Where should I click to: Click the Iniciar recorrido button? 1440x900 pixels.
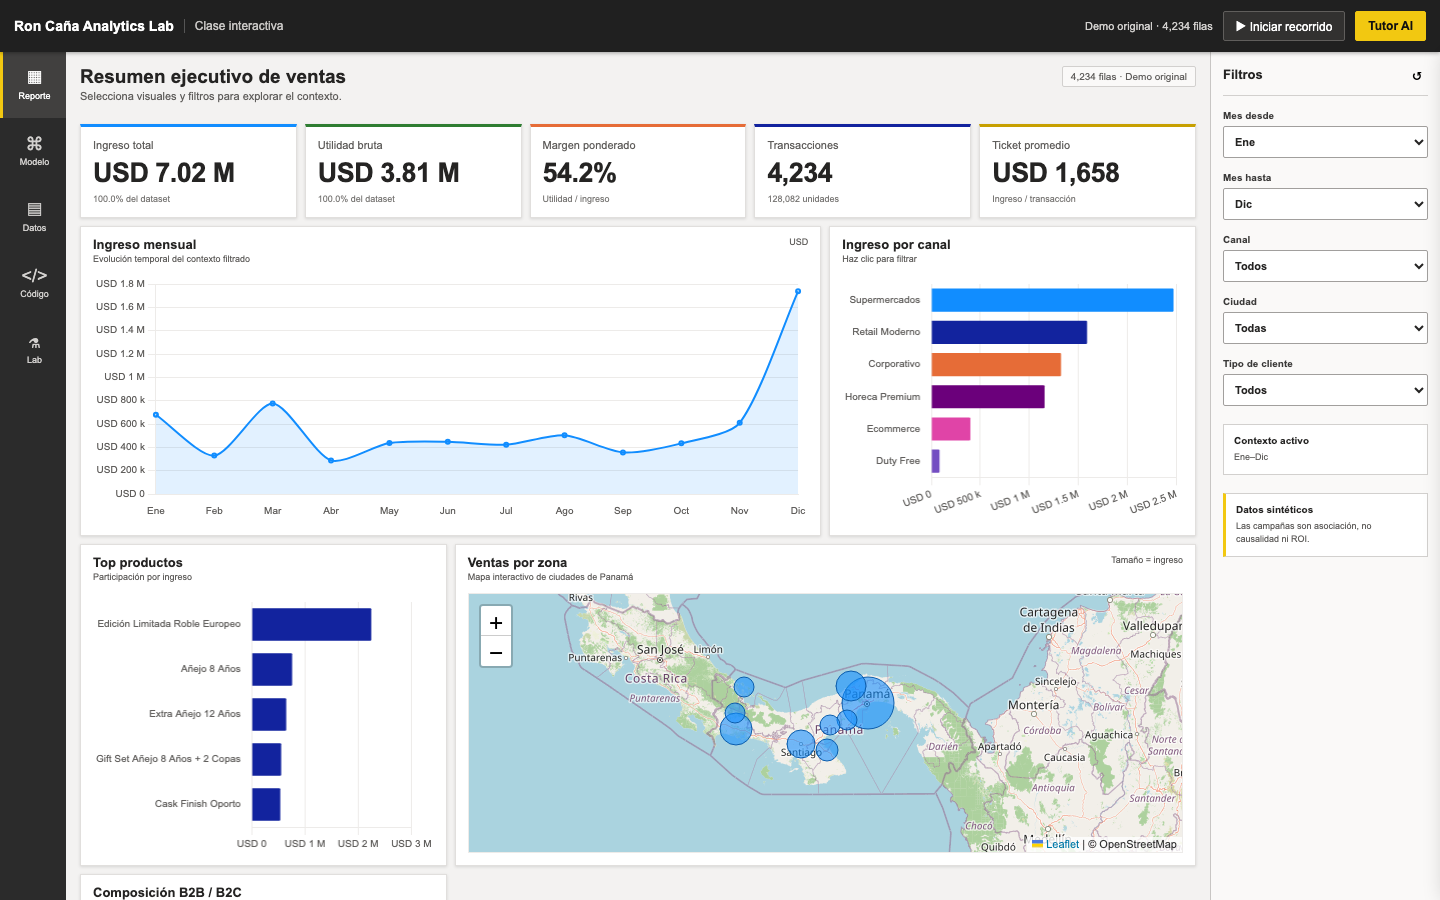coord(1284,26)
